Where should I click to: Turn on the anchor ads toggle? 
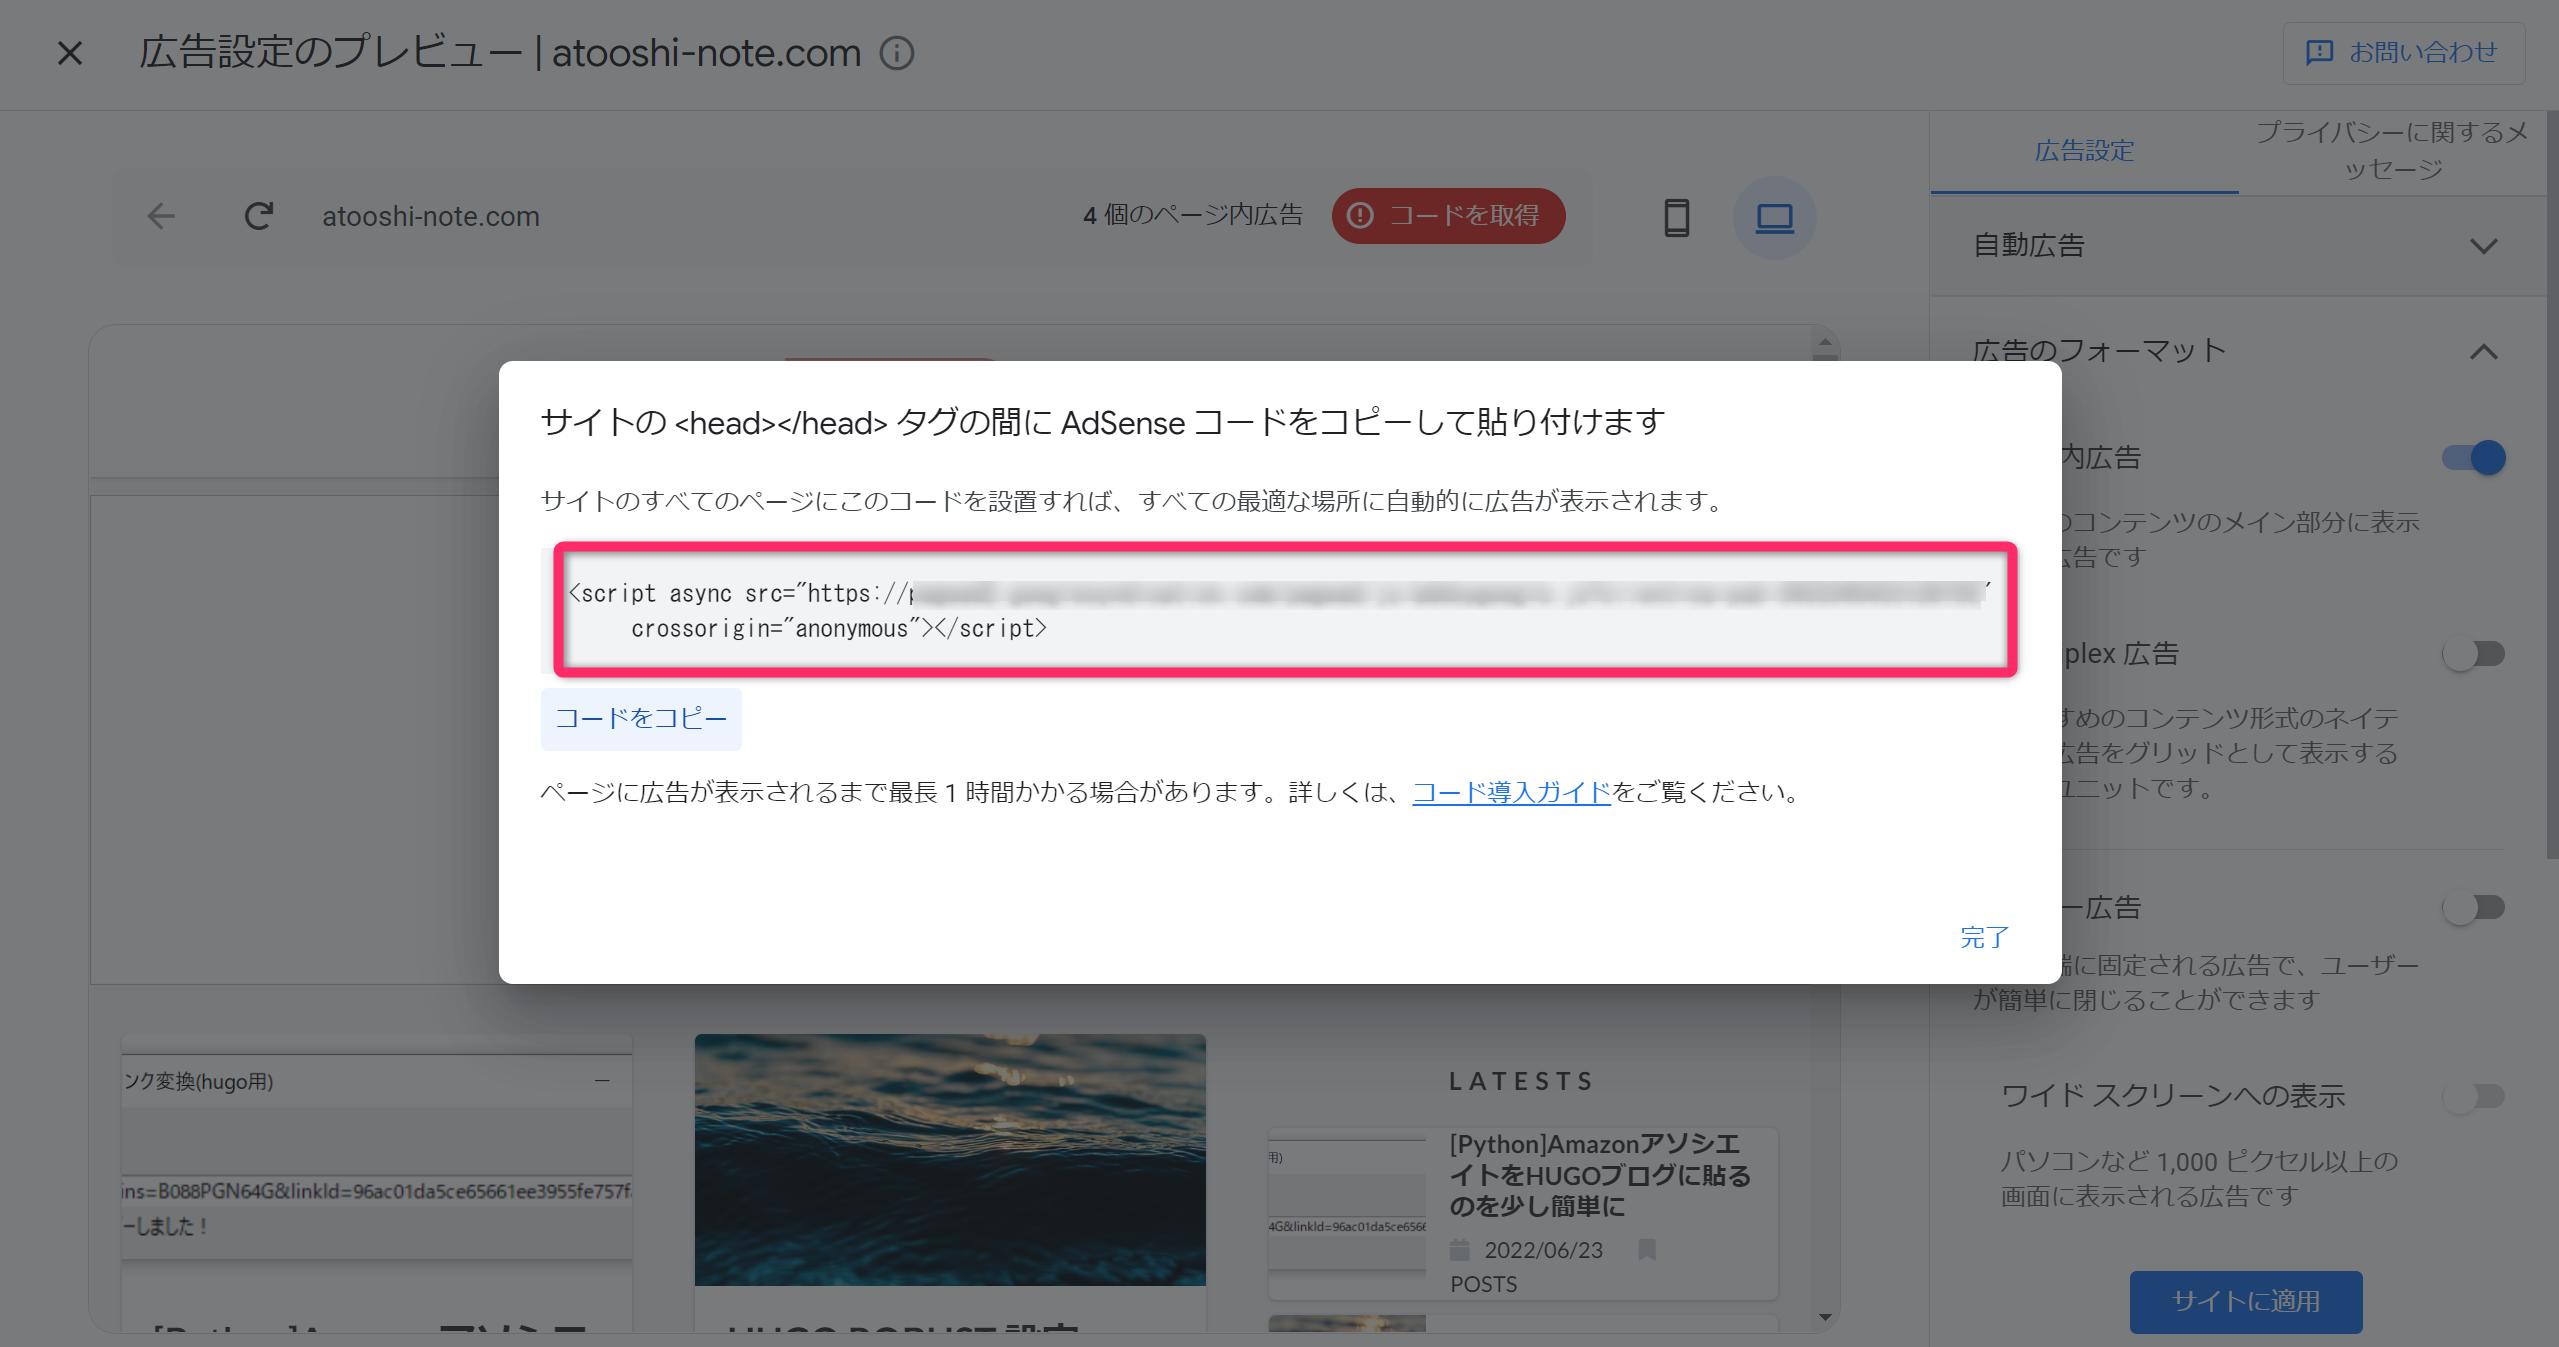tap(2474, 907)
